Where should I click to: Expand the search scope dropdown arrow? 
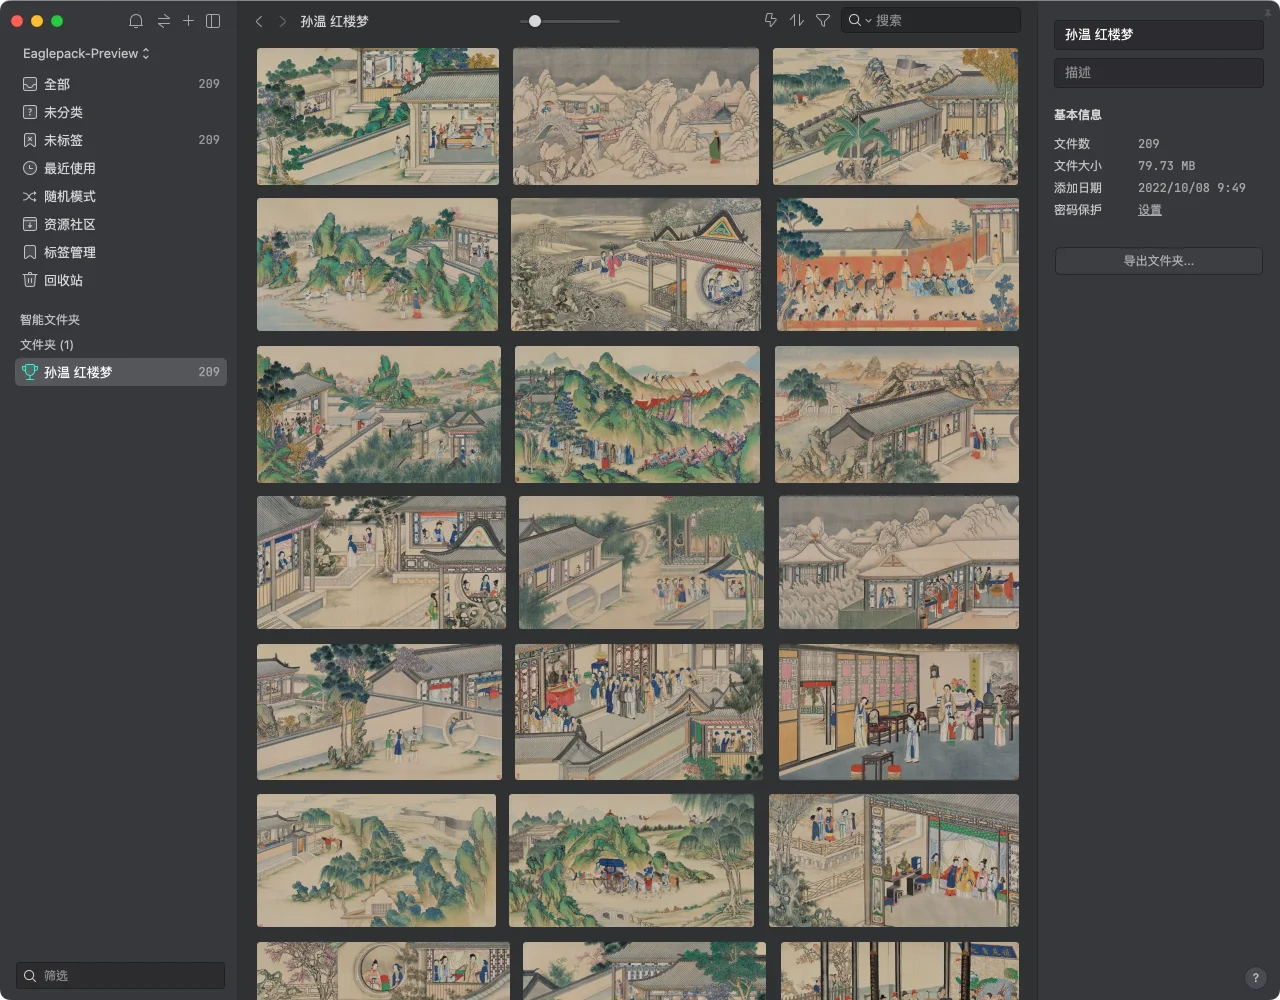point(868,21)
